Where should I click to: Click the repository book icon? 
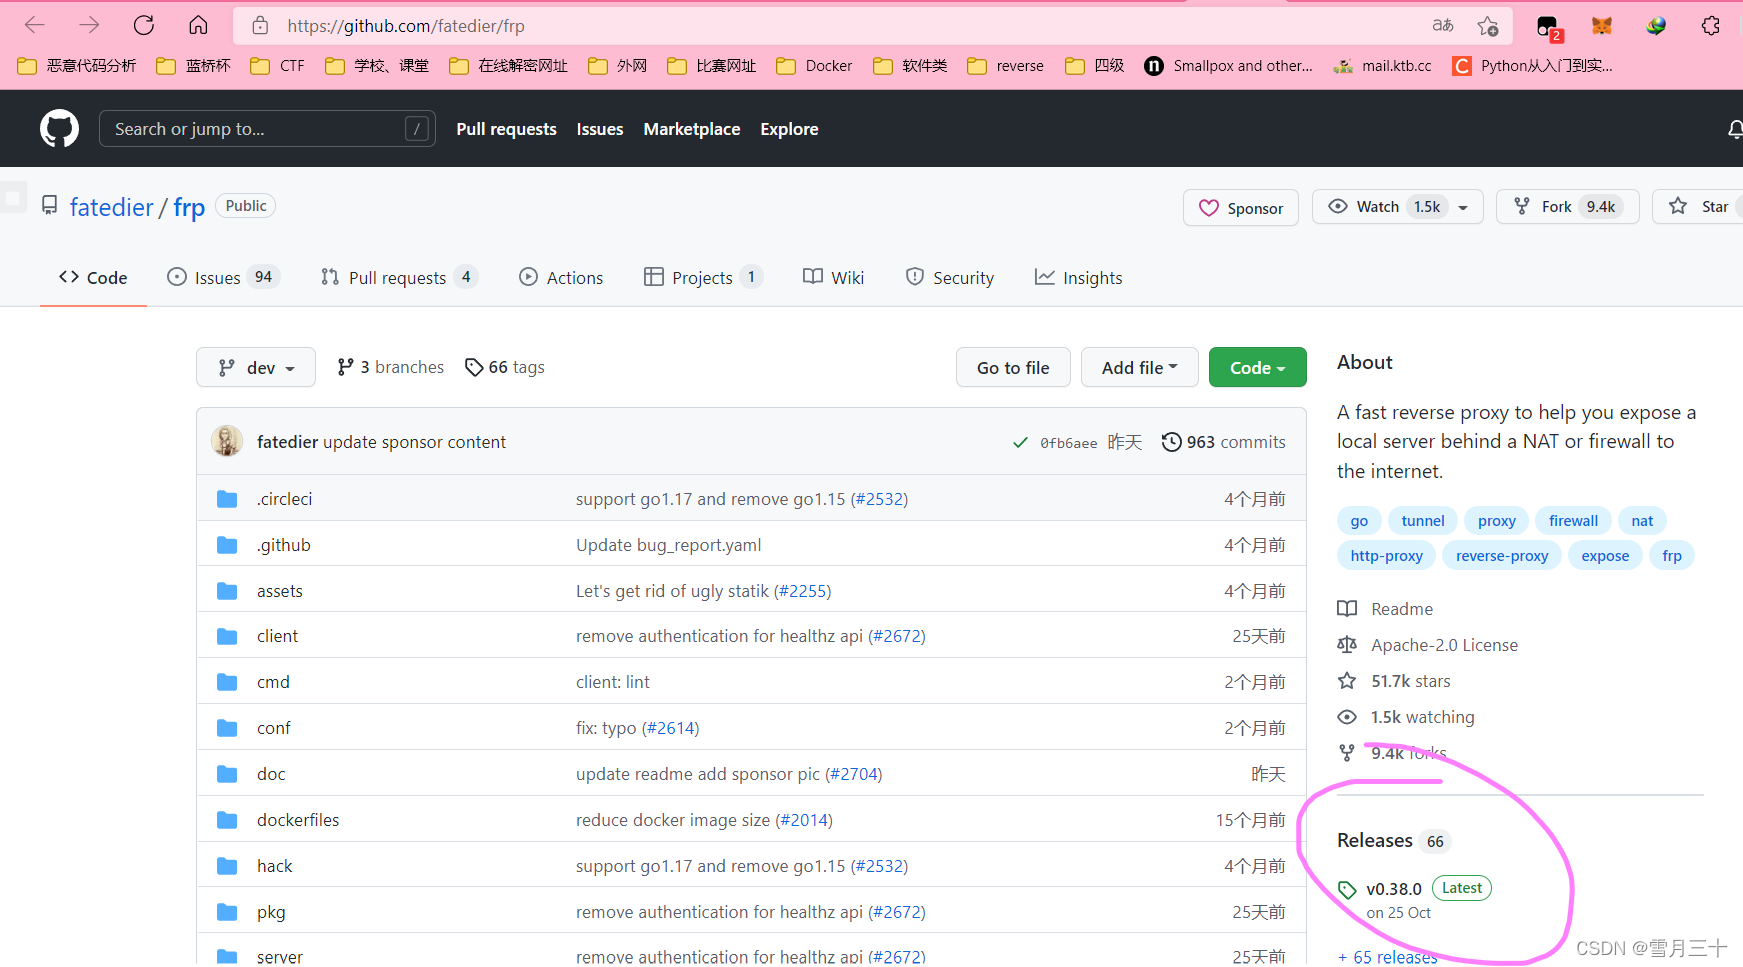click(49, 205)
